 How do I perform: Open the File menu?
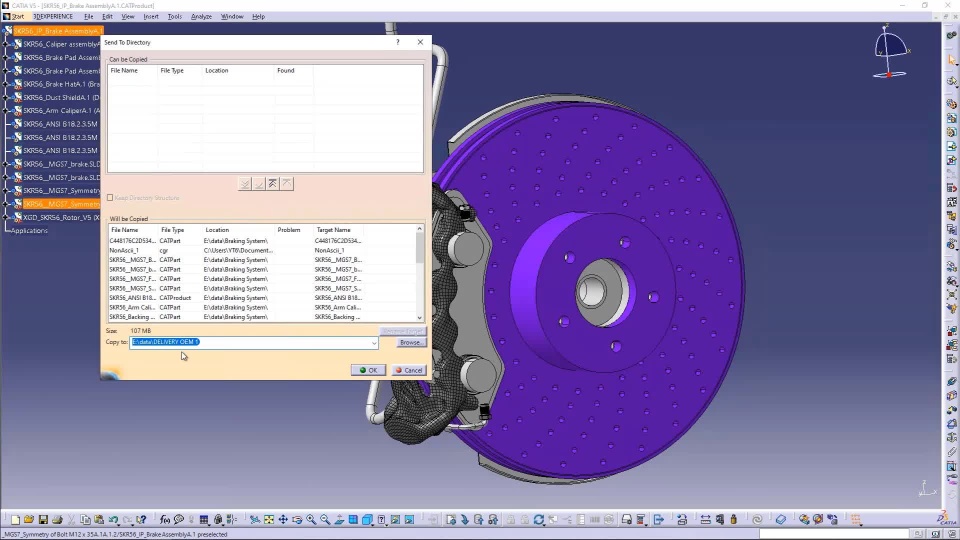89,17
